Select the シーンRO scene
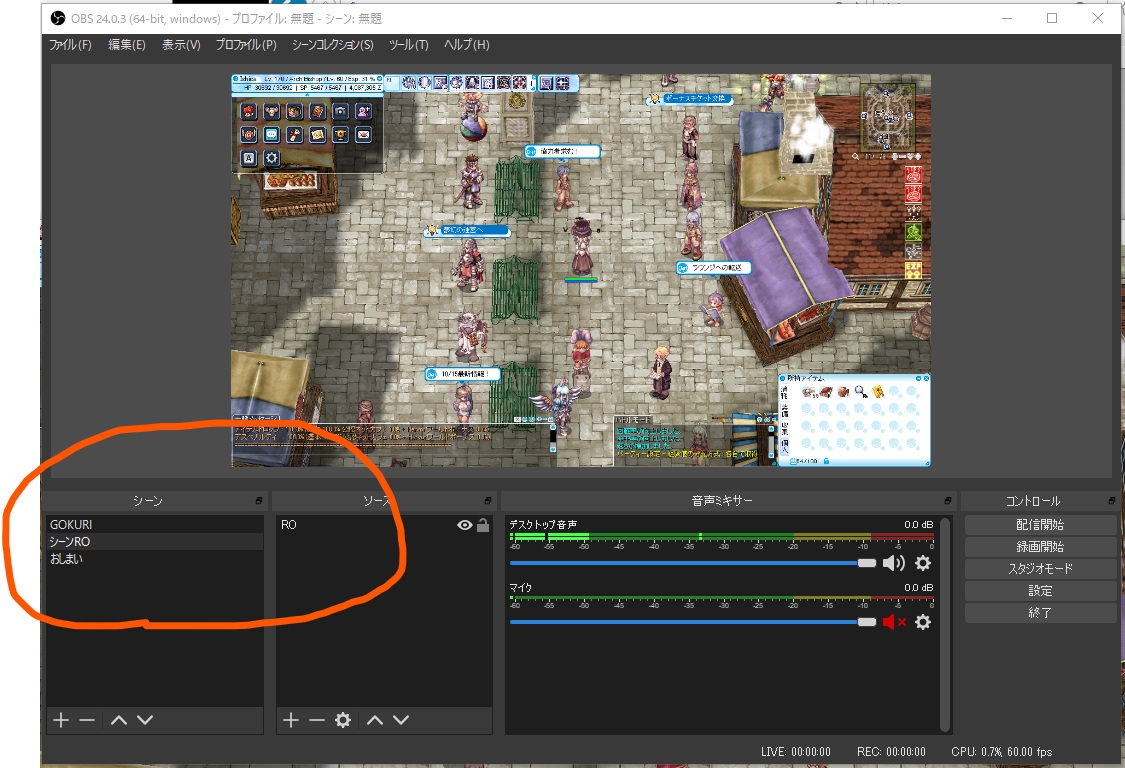Image resolution: width=1125 pixels, height=768 pixels. point(155,542)
